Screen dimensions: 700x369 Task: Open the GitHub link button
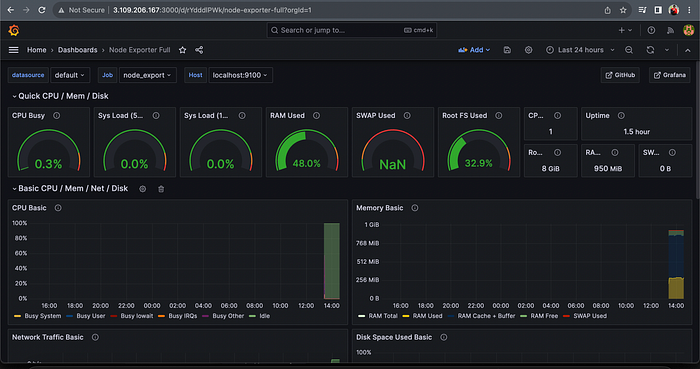coord(620,75)
